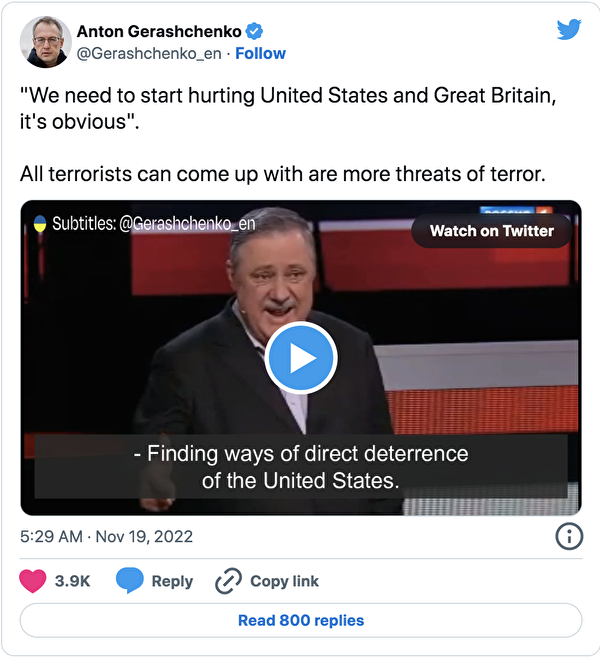Click the copy link chain icon
The image size is (600, 659).
(x=229, y=581)
